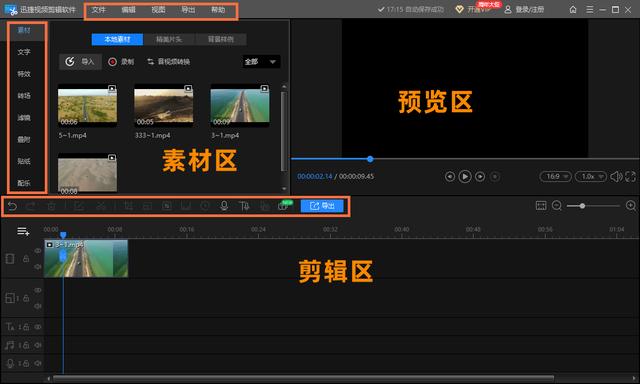Screen dimensions: 640x384
Task: Click the stop button beside next-frame control
Action: click(495, 177)
